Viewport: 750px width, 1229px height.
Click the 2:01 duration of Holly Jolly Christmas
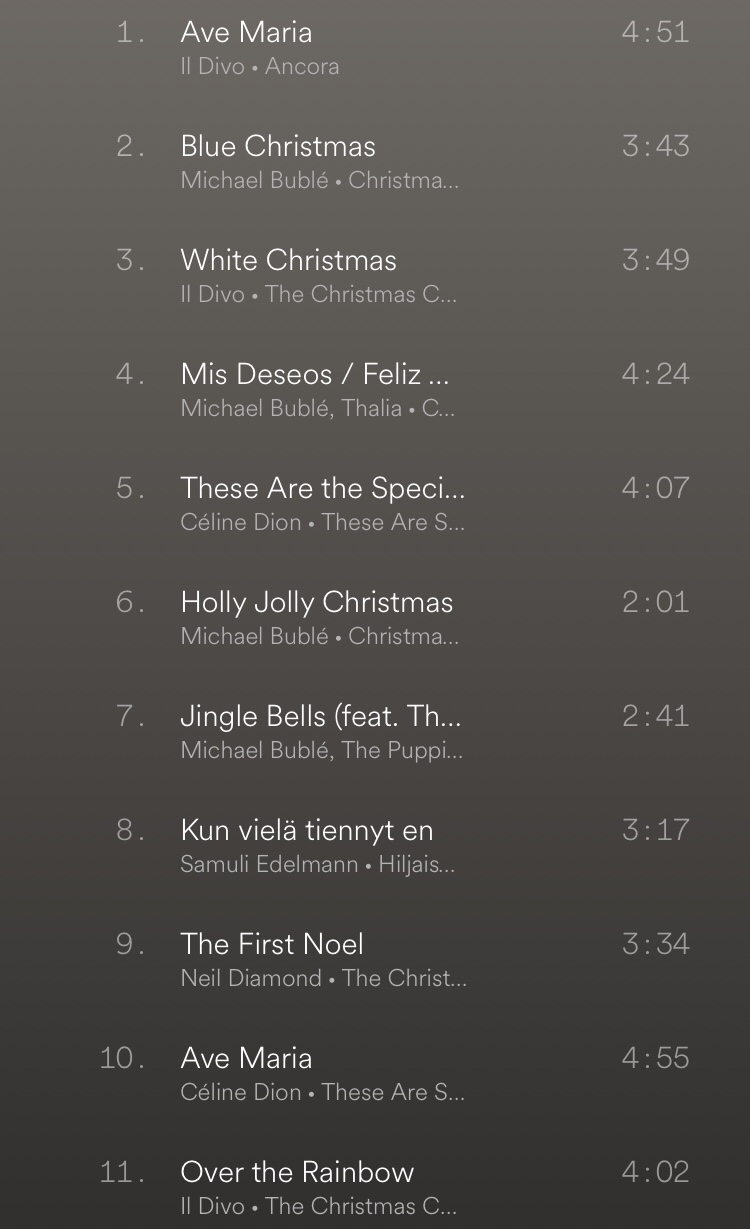coord(655,602)
